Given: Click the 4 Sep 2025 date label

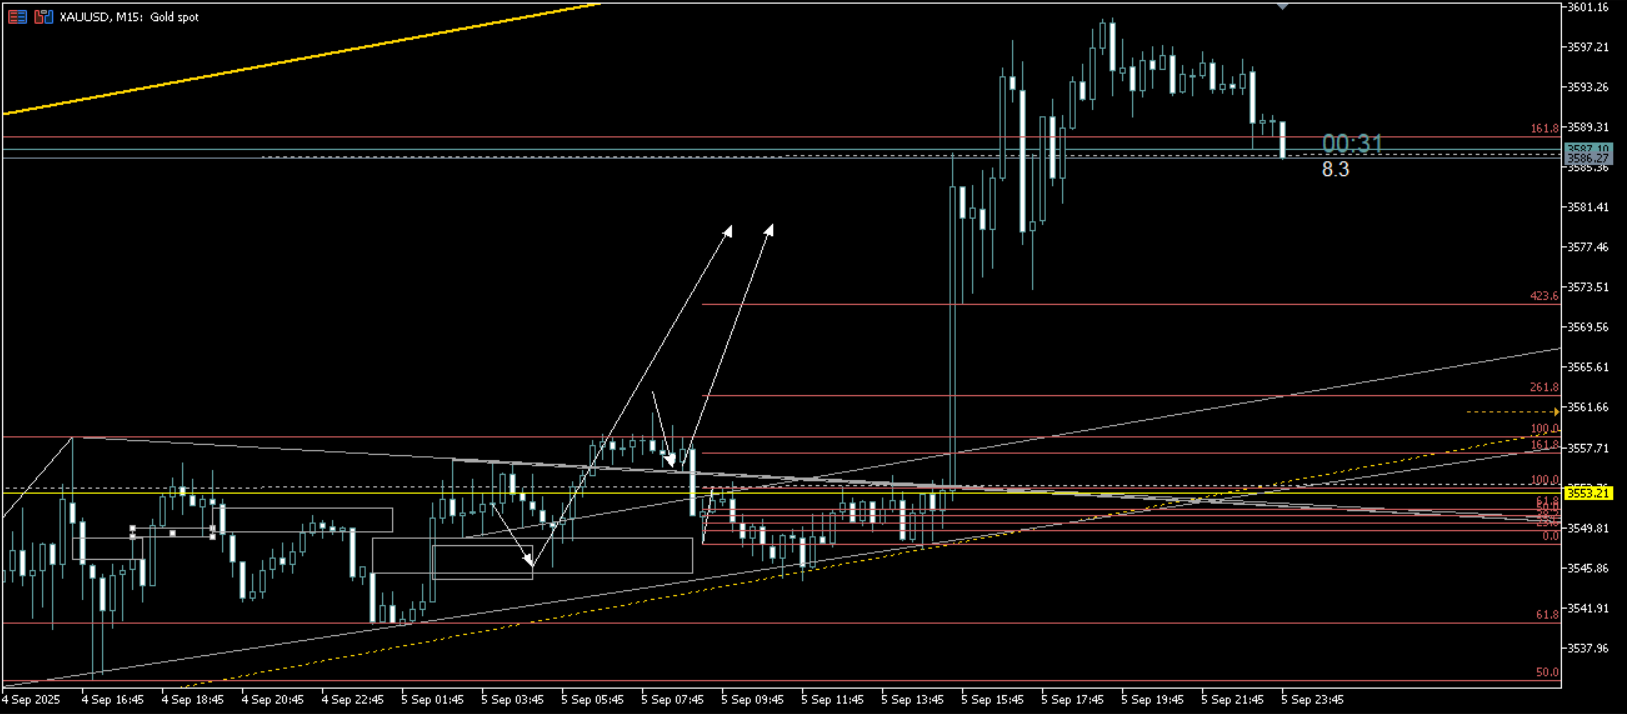Looking at the screenshot, I should point(32,700).
